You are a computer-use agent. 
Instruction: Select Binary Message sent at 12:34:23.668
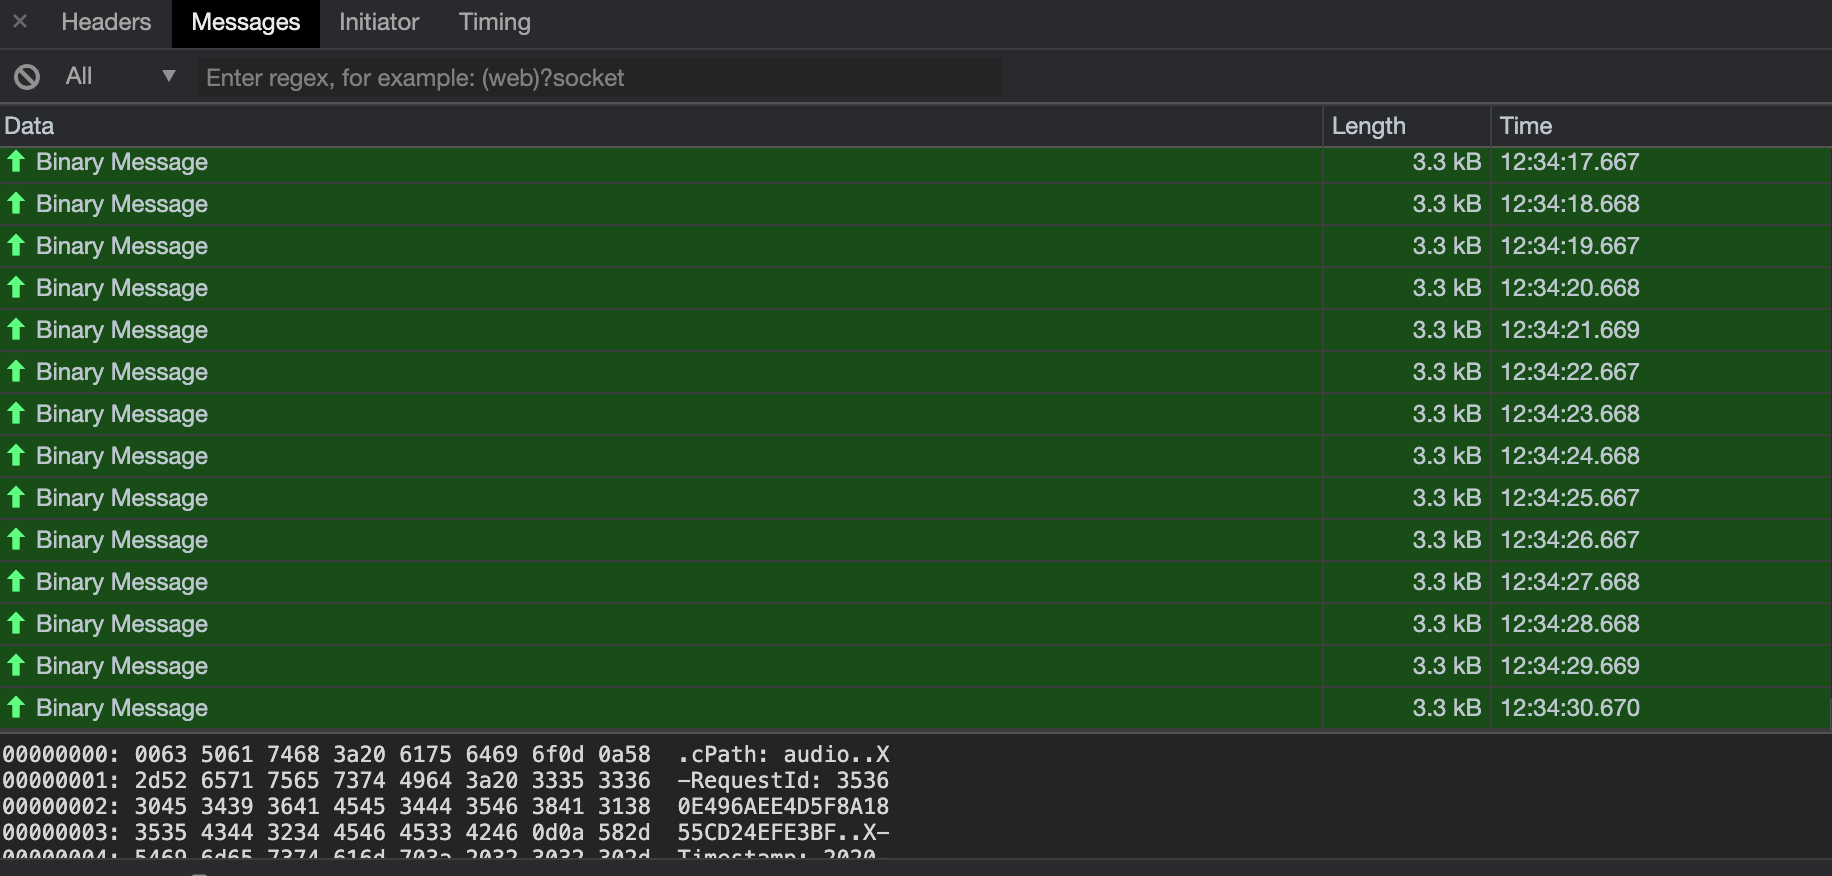[x=915, y=414]
